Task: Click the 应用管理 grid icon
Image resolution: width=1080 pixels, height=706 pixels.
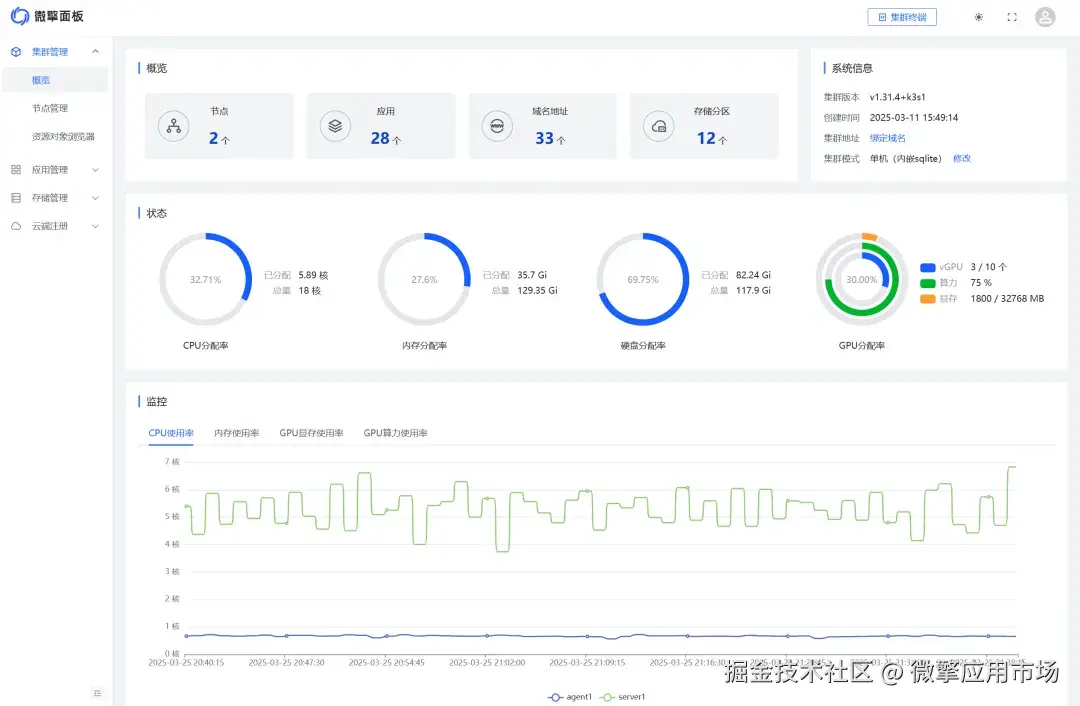Action: tap(16, 169)
